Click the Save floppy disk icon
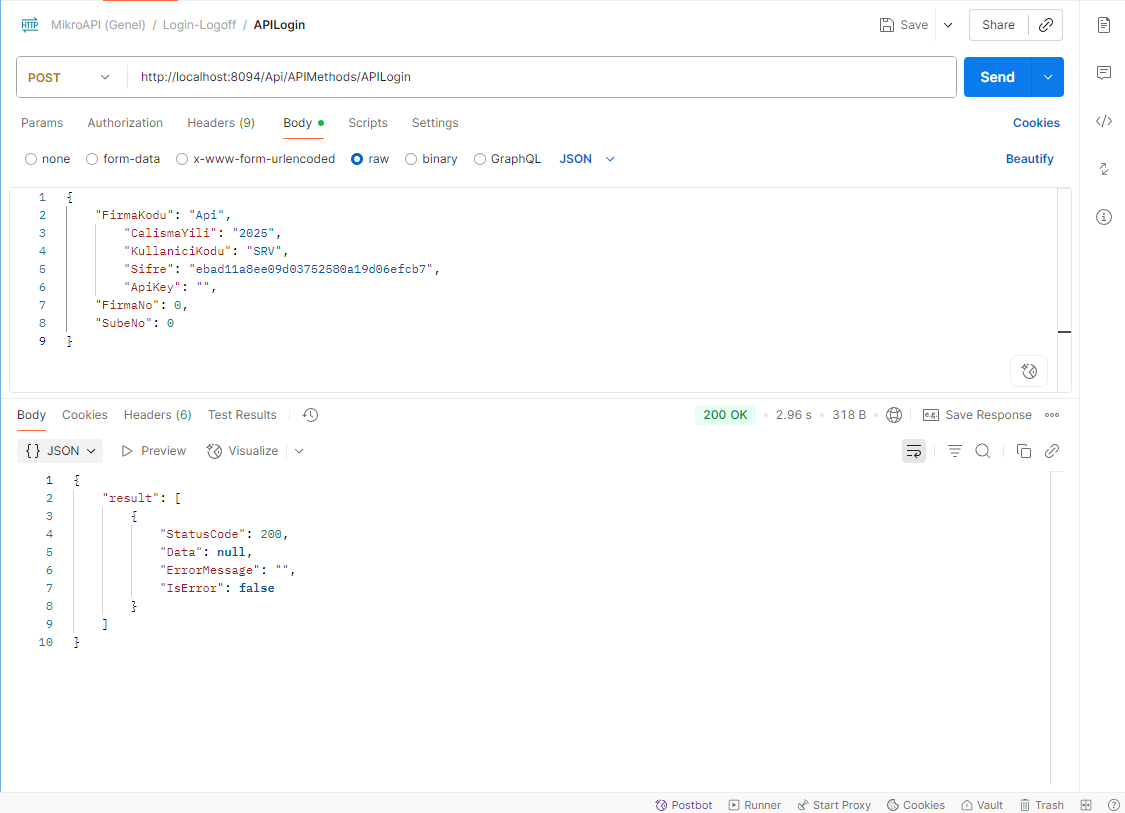 pyautogui.click(x=887, y=25)
